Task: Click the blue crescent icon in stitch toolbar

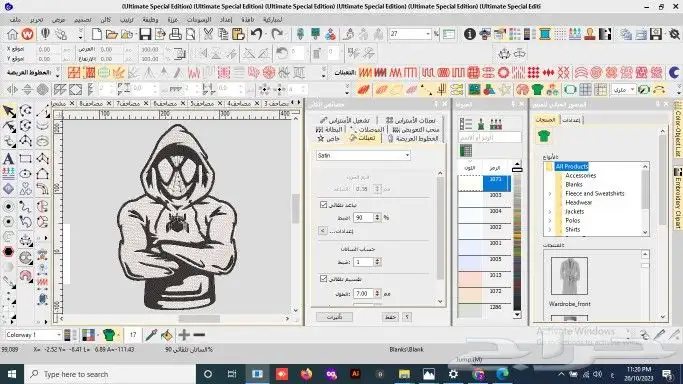Action: (x=674, y=72)
